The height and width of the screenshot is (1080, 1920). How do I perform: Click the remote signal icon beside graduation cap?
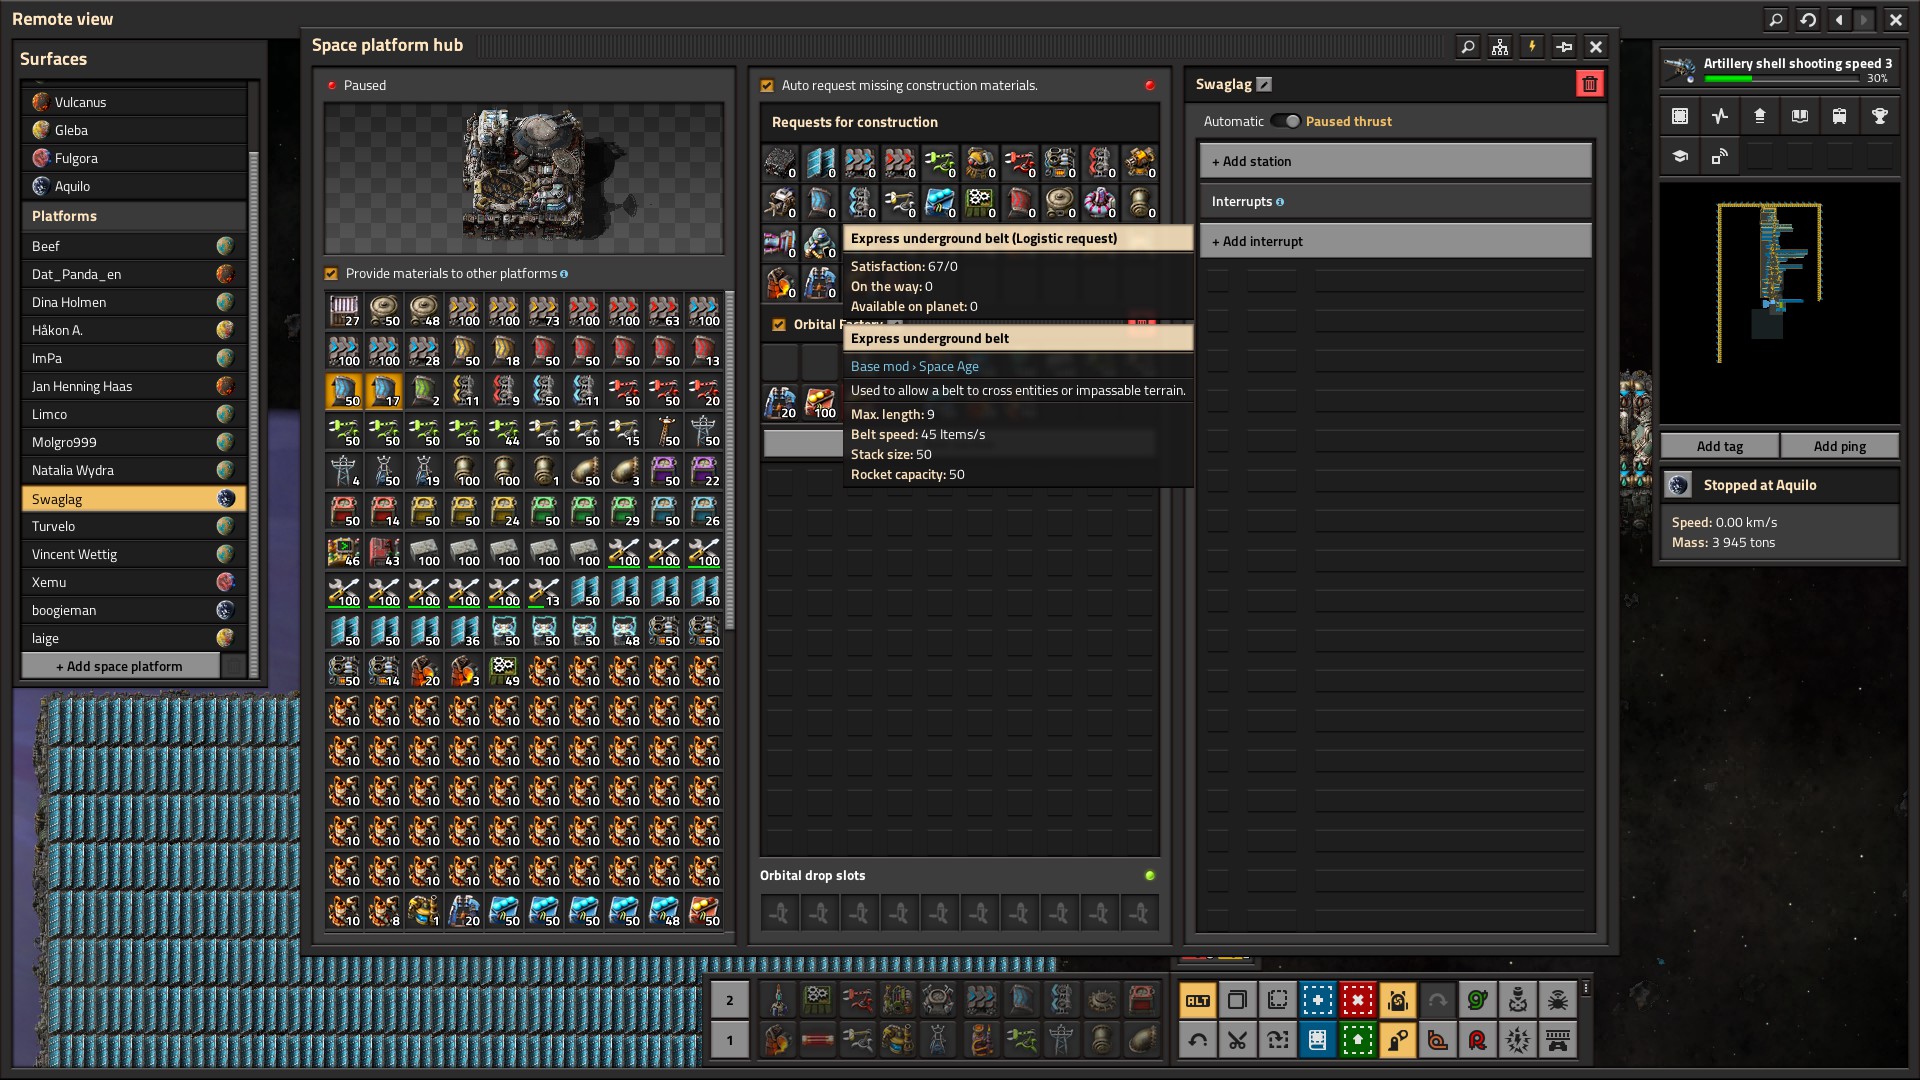click(1720, 156)
